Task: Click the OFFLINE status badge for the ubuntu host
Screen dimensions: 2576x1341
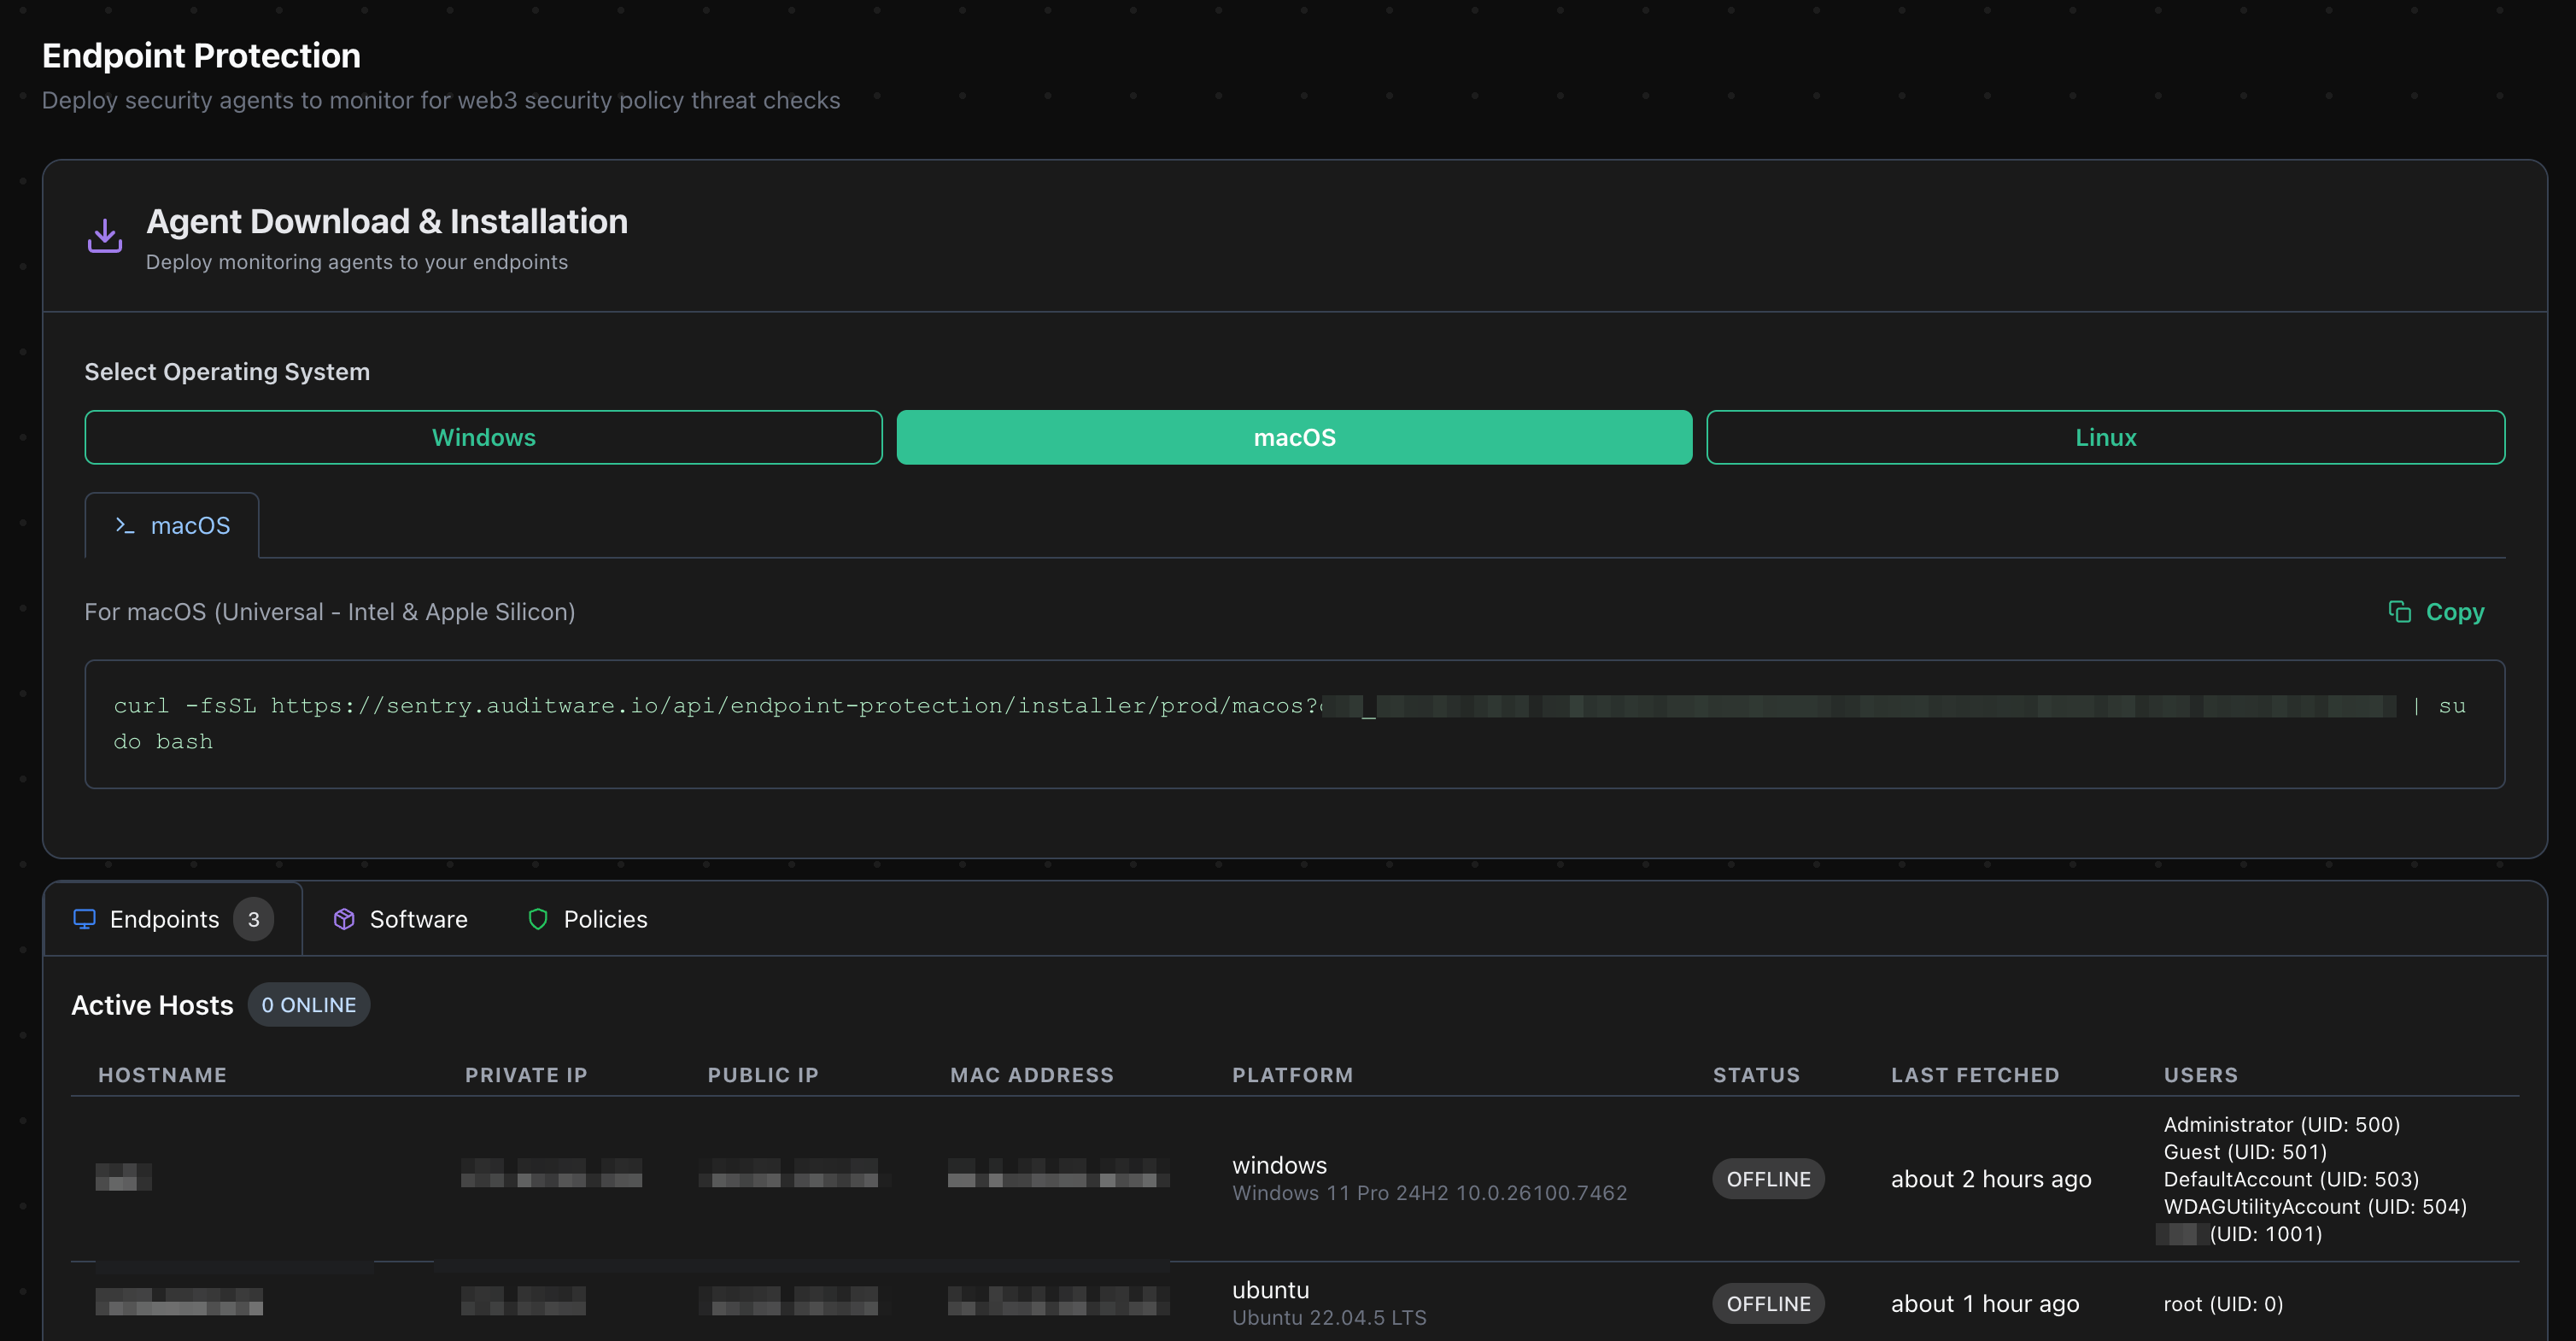Action: [x=1768, y=1303]
